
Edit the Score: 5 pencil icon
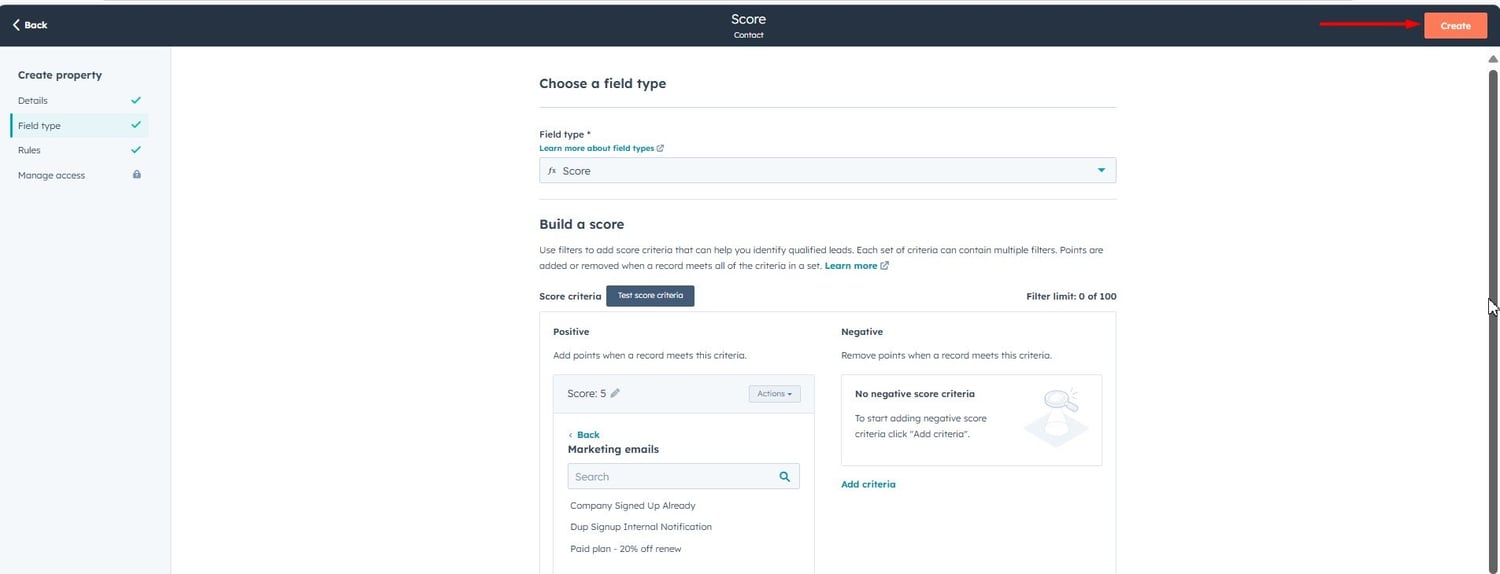click(x=615, y=393)
